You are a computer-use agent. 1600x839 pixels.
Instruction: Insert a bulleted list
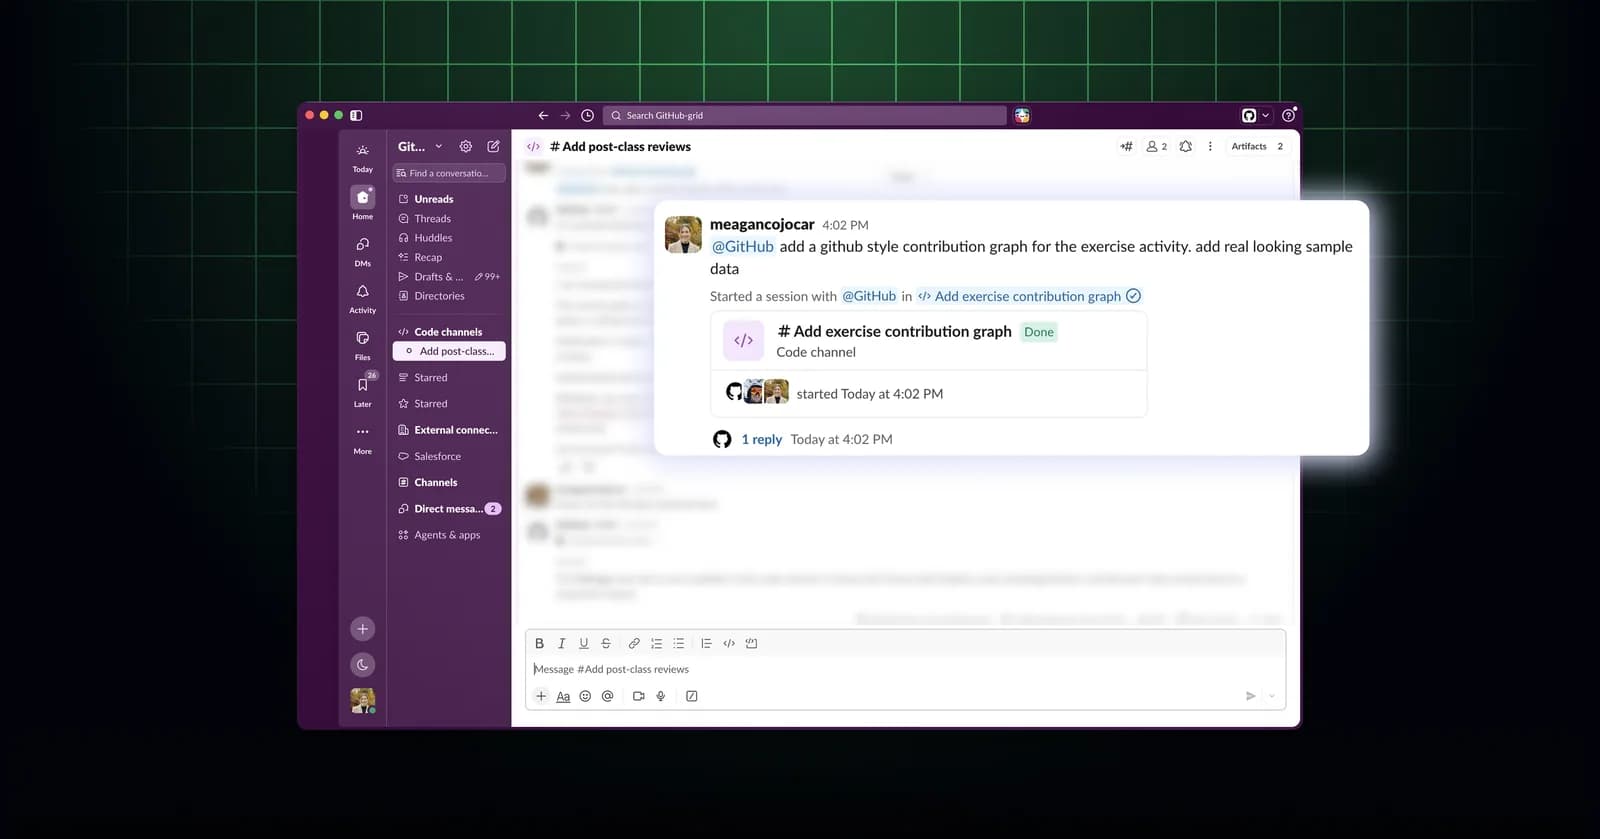point(679,643)
